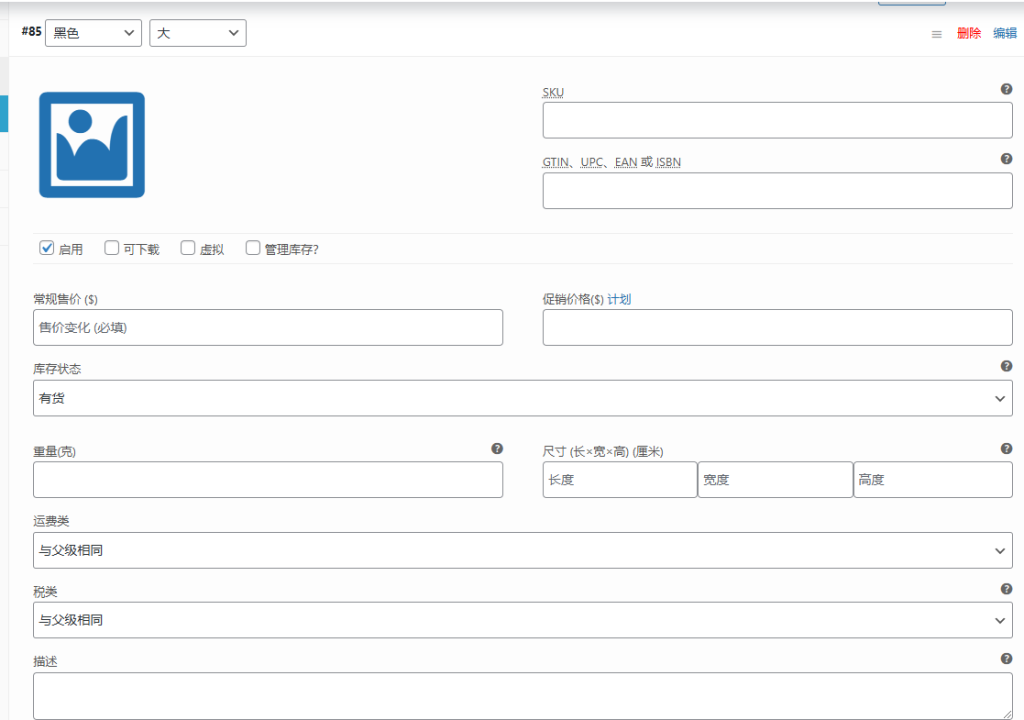Click inside the 常规售价 price field
Viewport: 1024px width, 720px height.
(268, 327)
